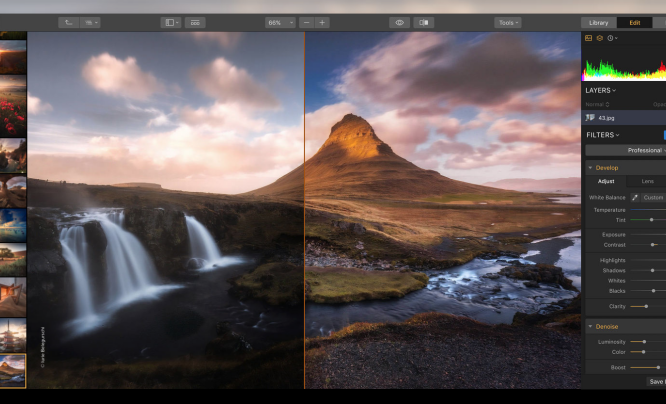The image size is (666, 404).
Task: Click the Clarity slider handle
Action: [646, 306]
